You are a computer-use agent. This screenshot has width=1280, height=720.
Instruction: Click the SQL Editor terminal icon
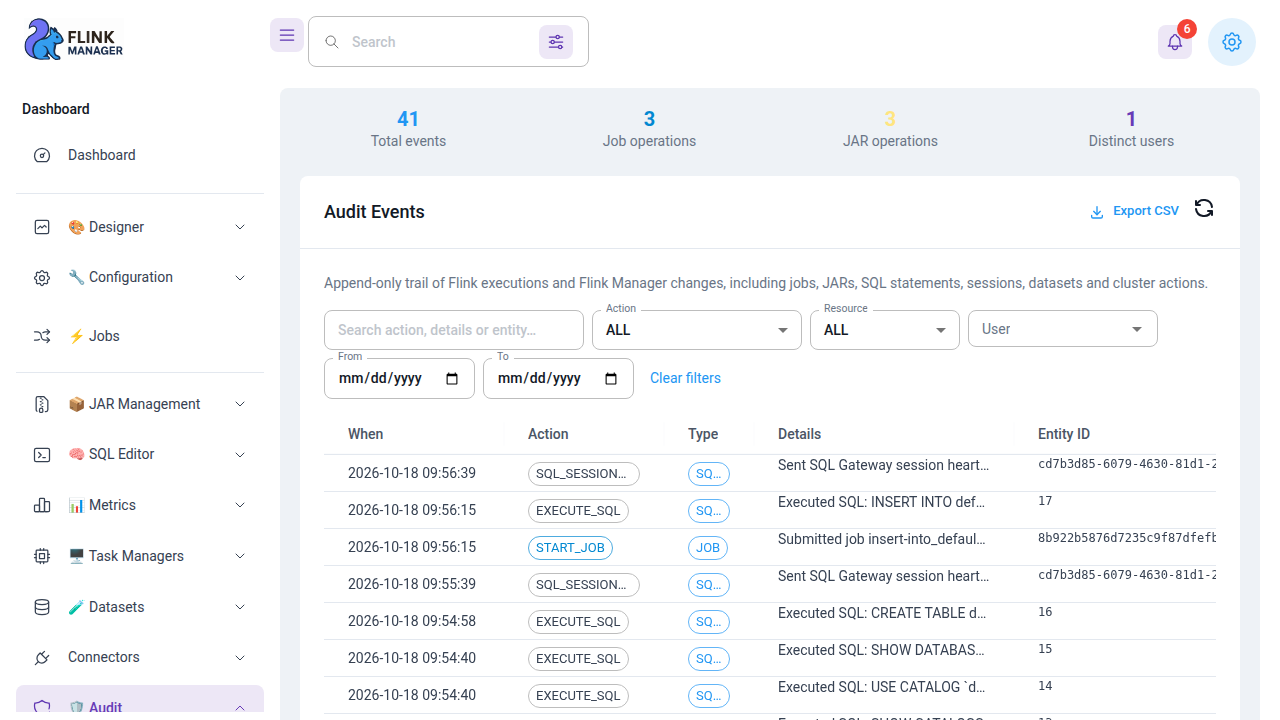(x=42, y=455)
